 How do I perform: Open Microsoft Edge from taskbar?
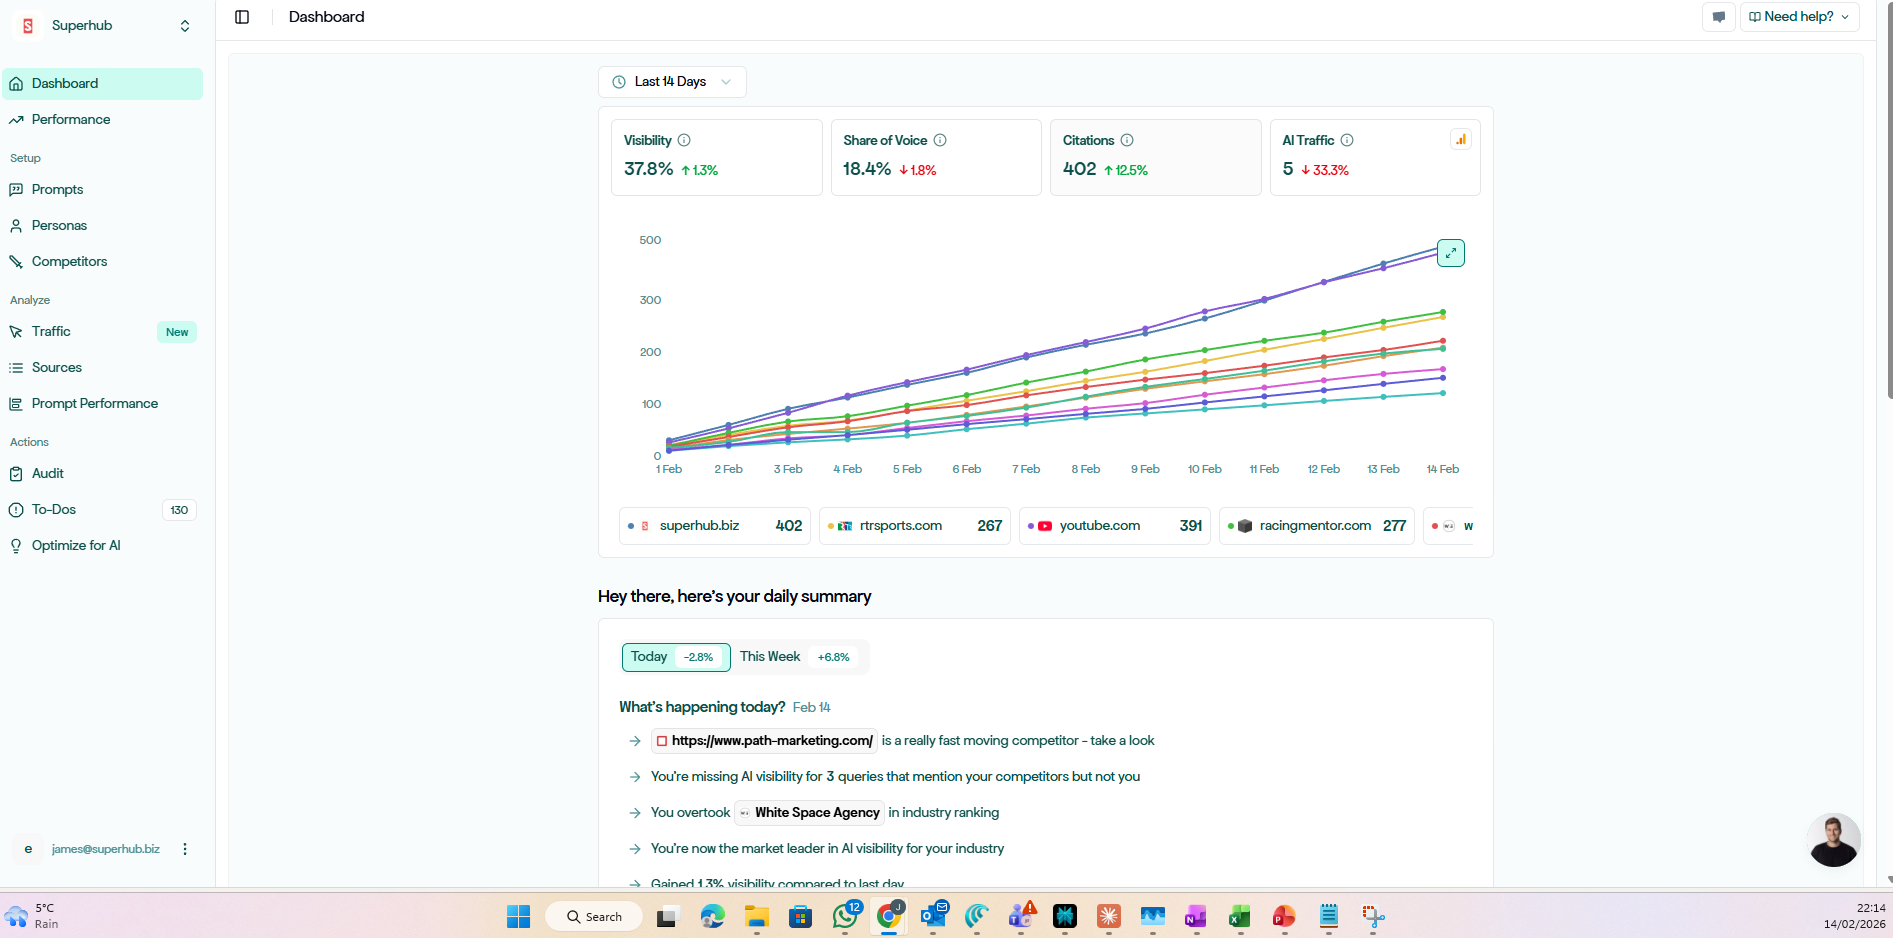pos(713,916)
